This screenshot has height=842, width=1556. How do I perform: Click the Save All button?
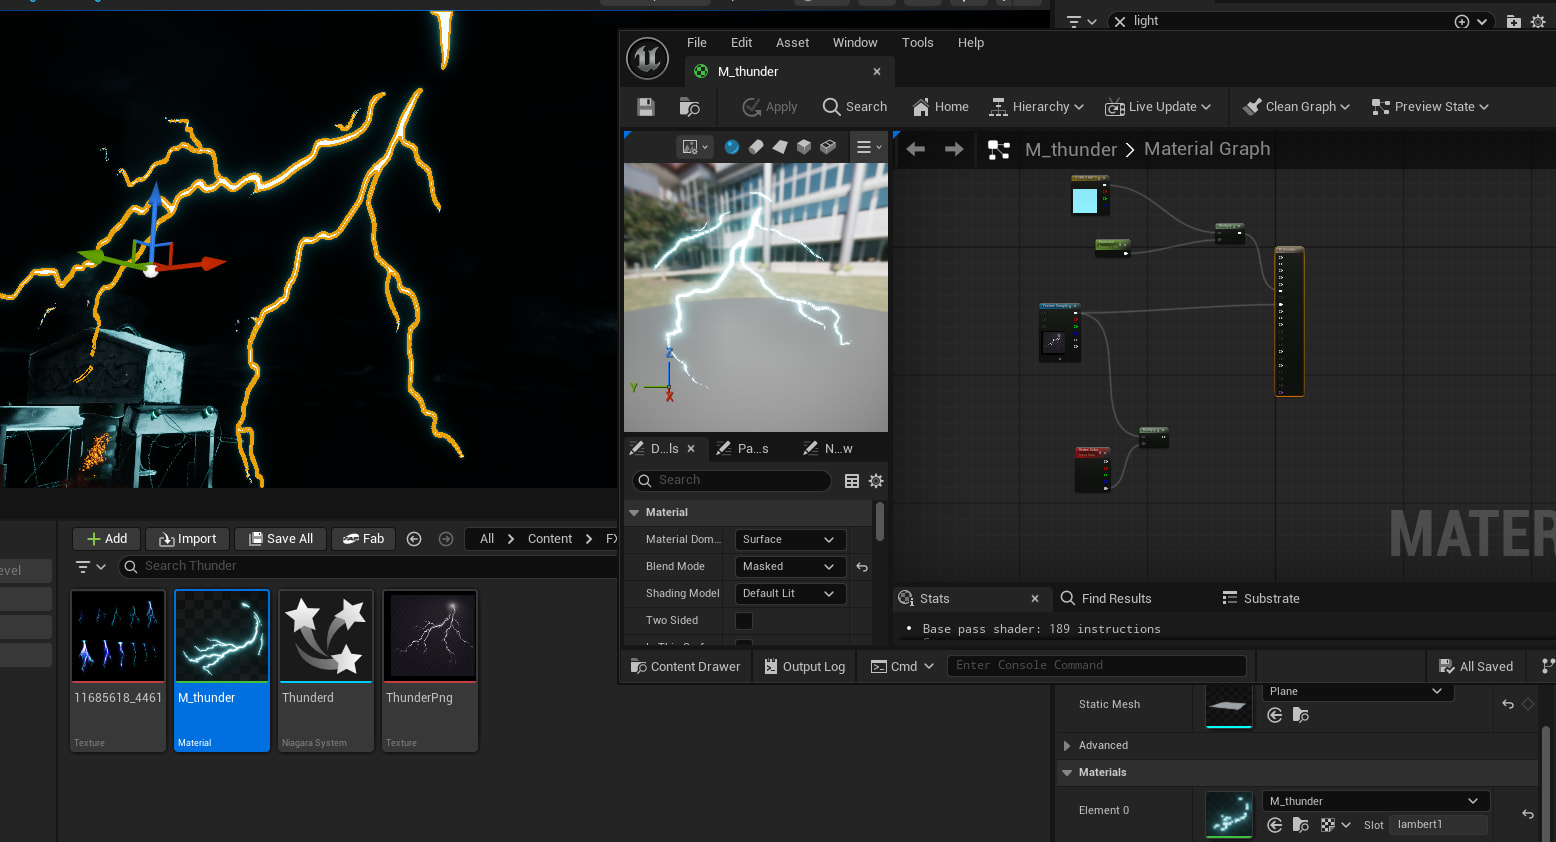(281, 539)
